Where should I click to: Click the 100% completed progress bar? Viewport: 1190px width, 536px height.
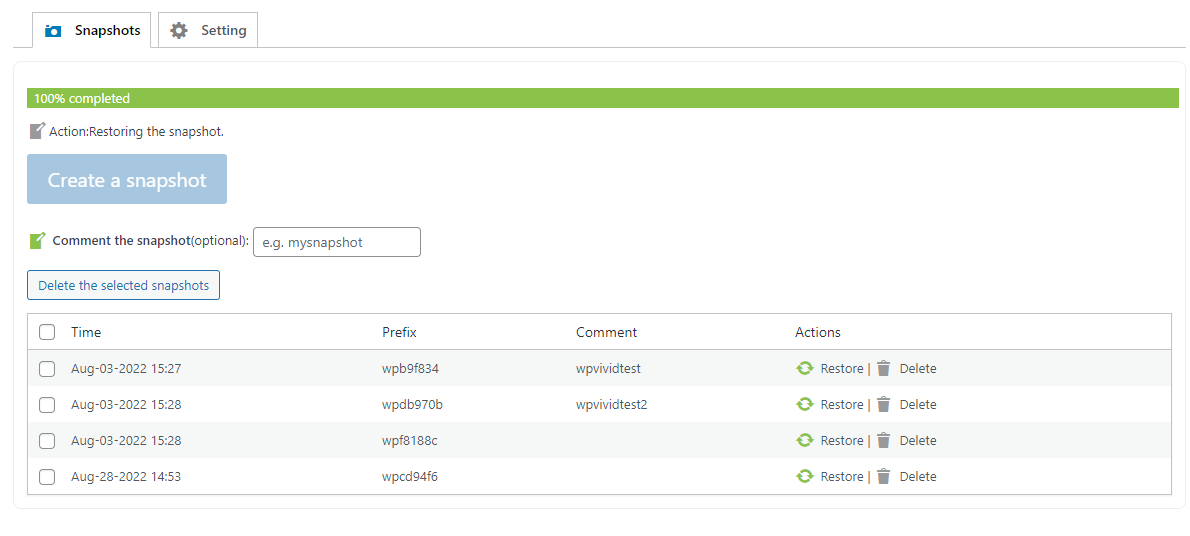coord(603,98)
